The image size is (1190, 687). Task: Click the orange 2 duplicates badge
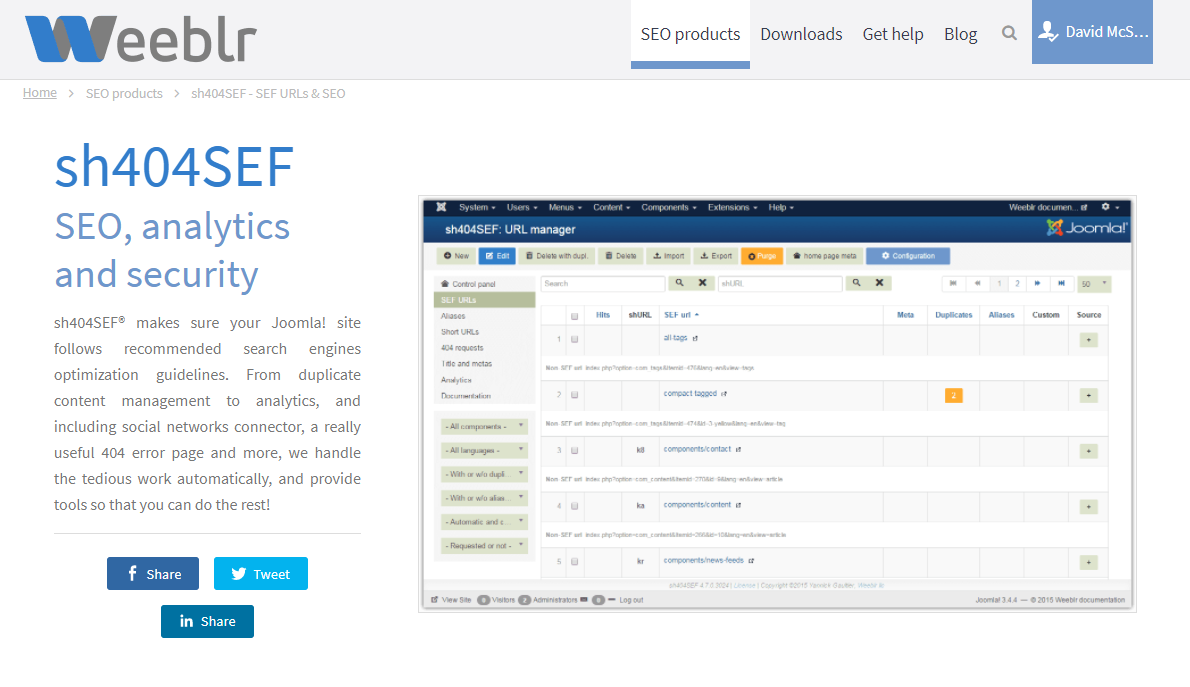pos(953,395)
